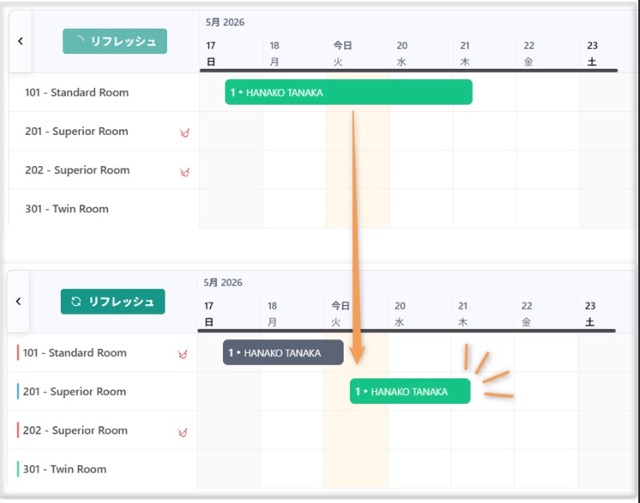This screenshot has width=640, height=503.
Task: Click the refresh arrows icon in lower リフレッシュ button
Action: tap(76, 301)
